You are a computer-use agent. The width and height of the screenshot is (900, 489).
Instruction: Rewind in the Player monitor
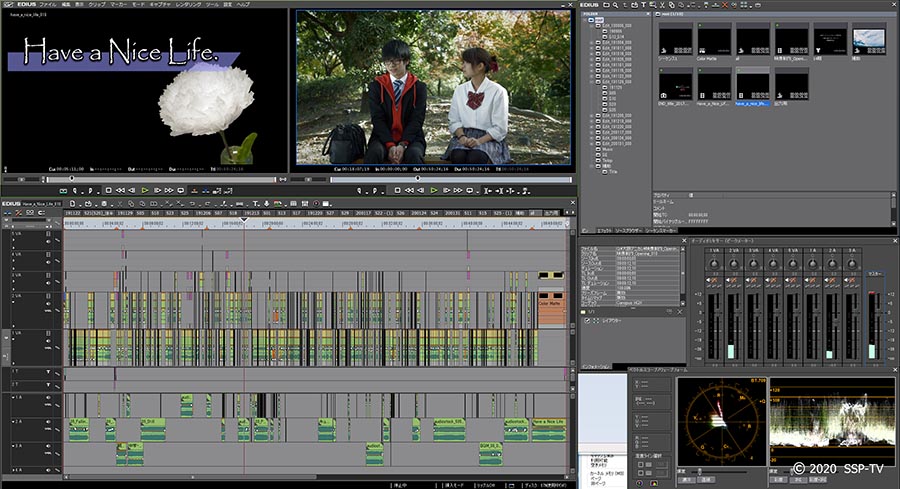[121, 191]
